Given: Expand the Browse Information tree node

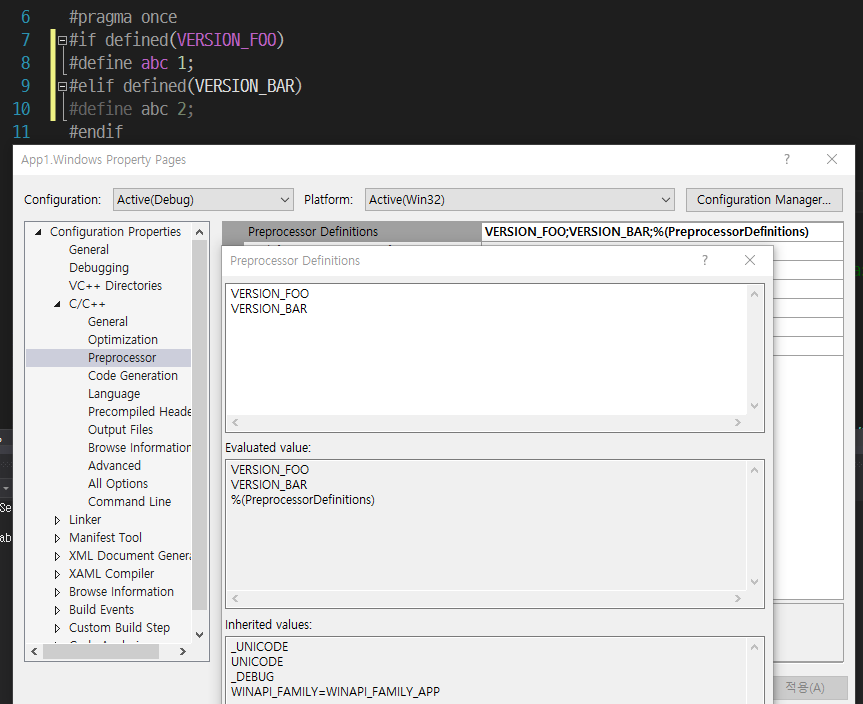Looking at the screenshot, I should [57, 592].
